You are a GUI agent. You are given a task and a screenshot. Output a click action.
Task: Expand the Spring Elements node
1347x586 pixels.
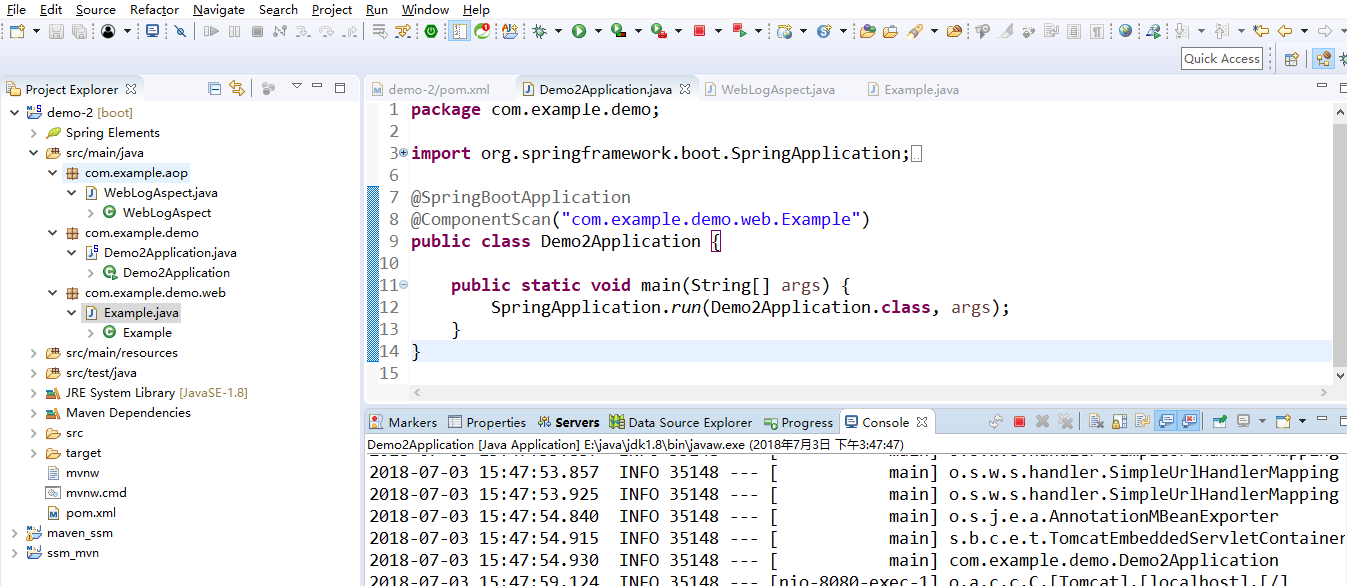click(x=33, y=132)
